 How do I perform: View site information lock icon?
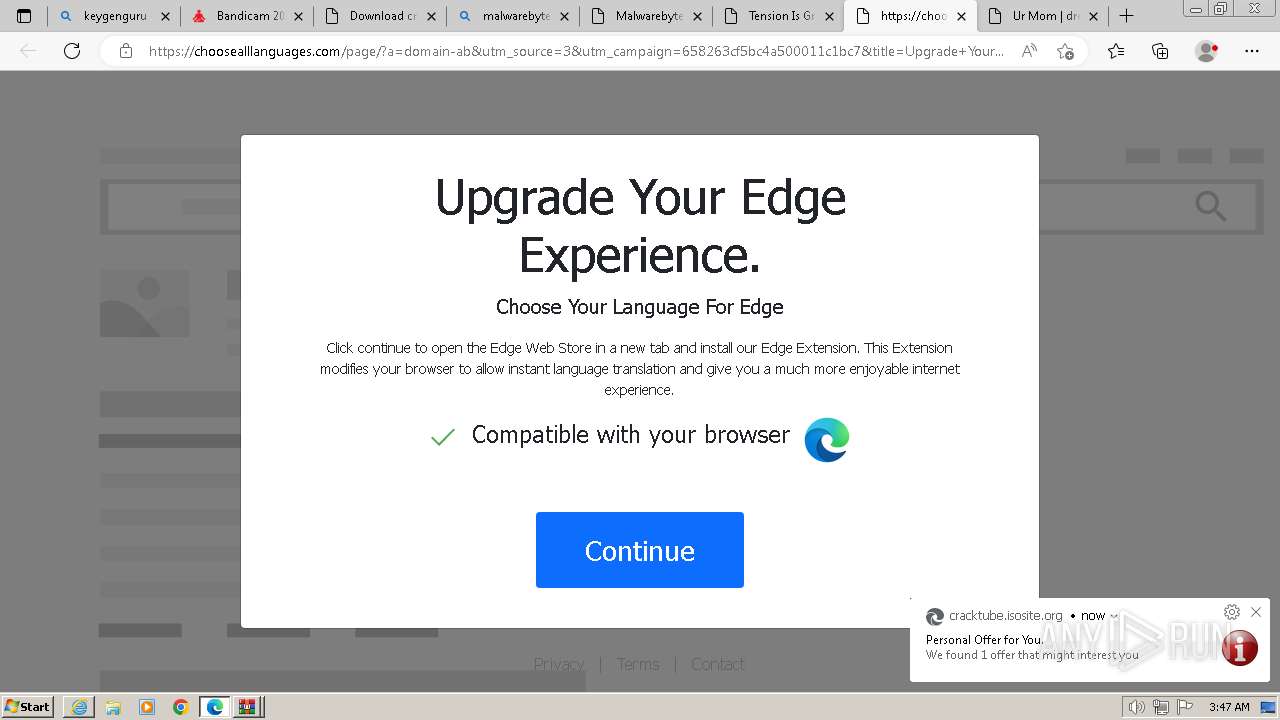pos(126,51)
